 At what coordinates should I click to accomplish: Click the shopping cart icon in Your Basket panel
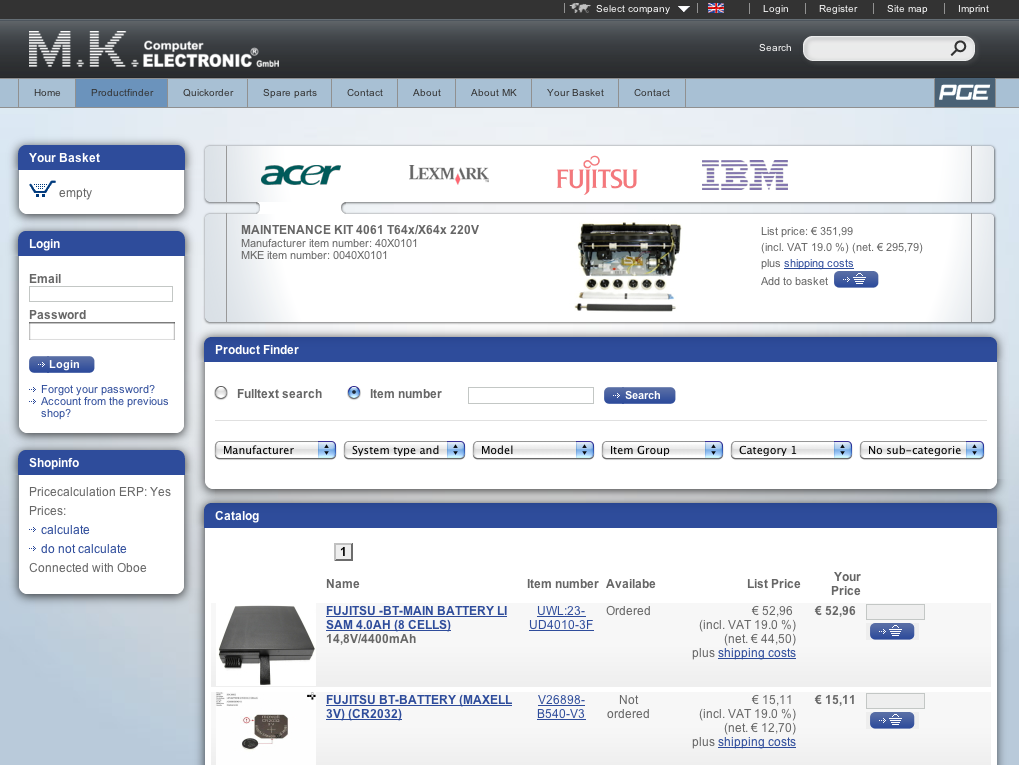(40, 189)
